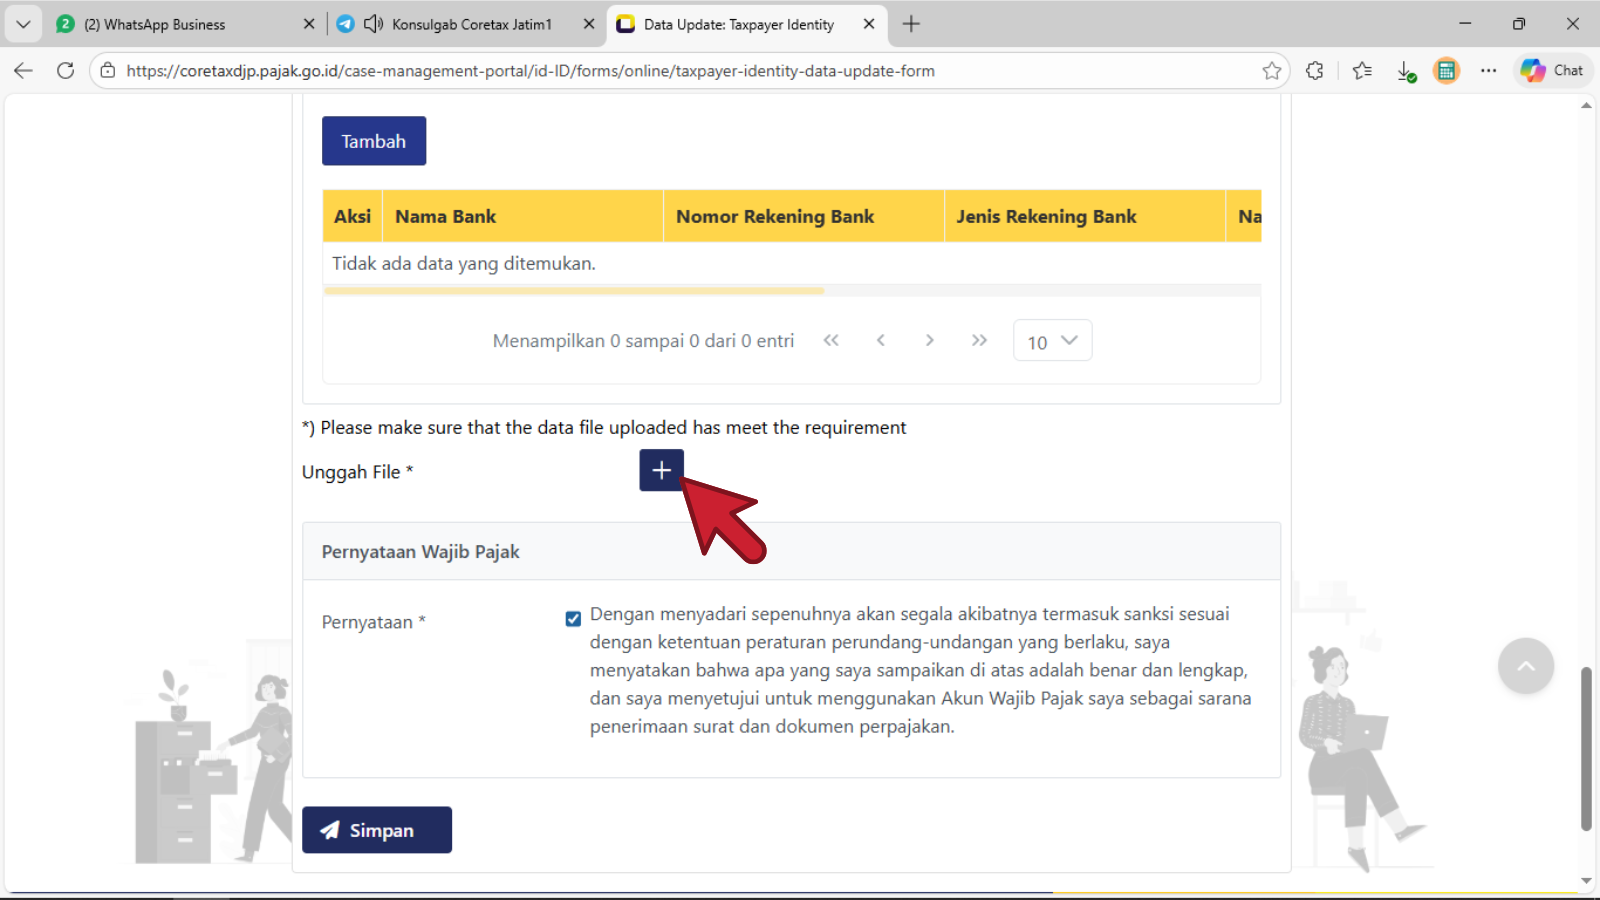Switch to Konsulgab Coretax Jatim1 tab
1600x900 pixels.
(x=471, y=25)
